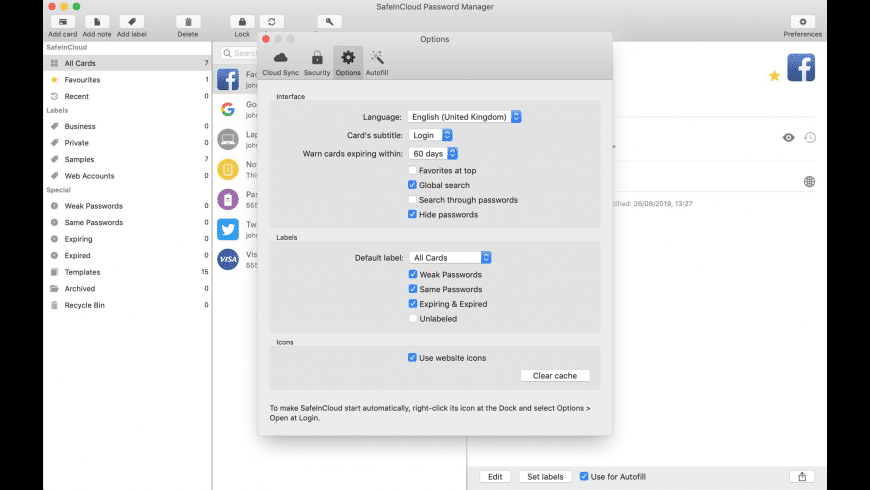
Task: Open the Language dropdown
Action: (464, 117)
